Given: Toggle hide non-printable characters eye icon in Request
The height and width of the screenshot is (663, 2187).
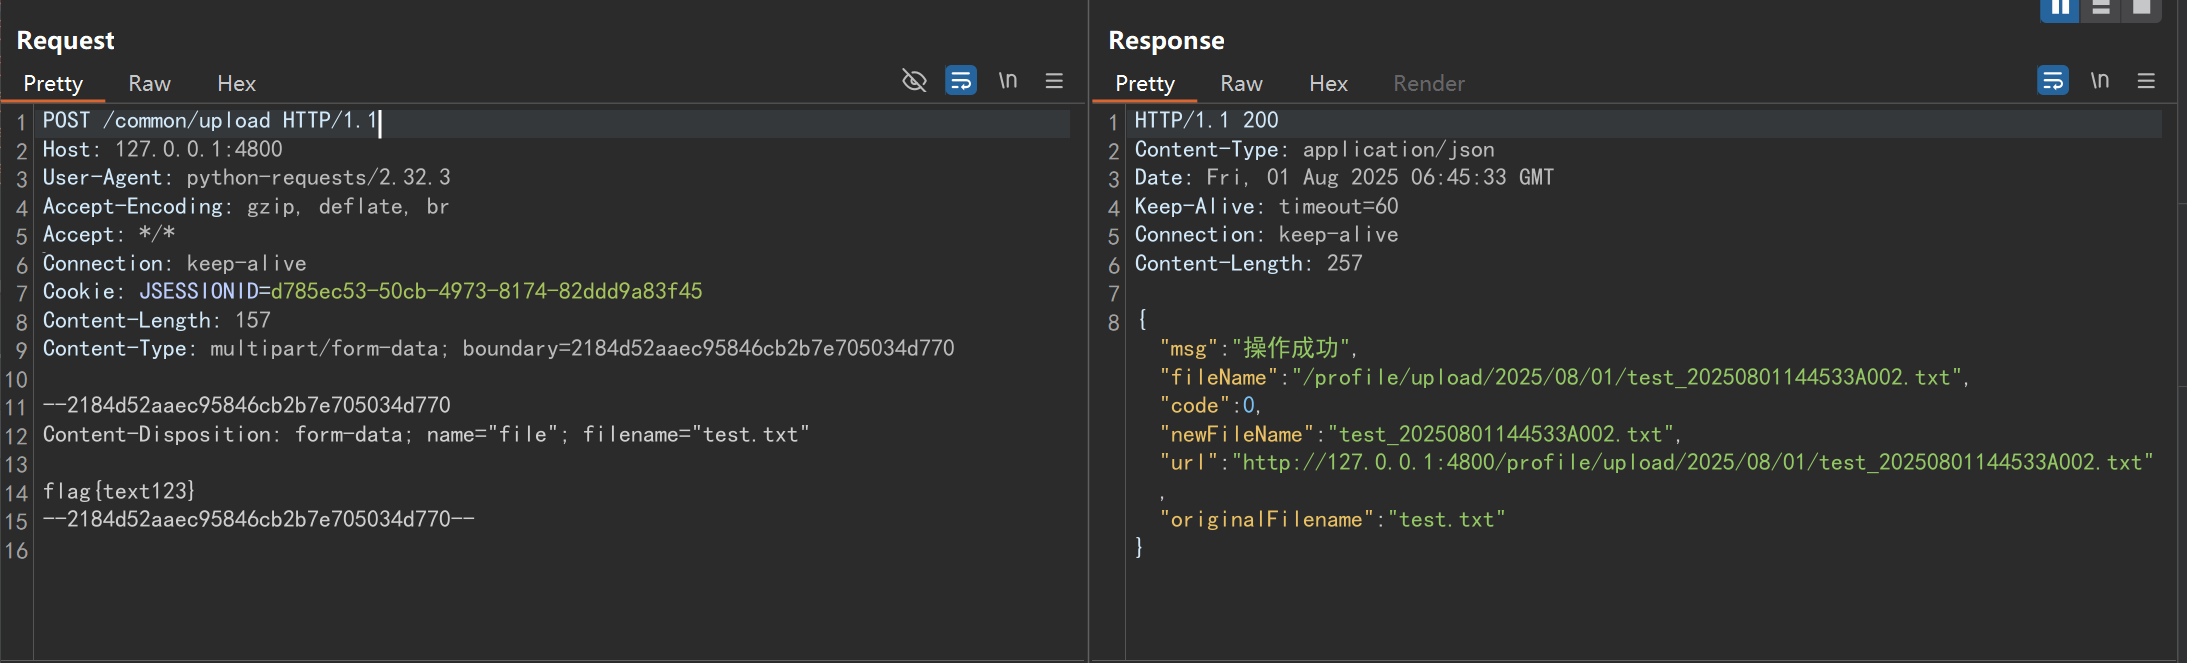Looking at the screenshot, I should coord(914,81).
